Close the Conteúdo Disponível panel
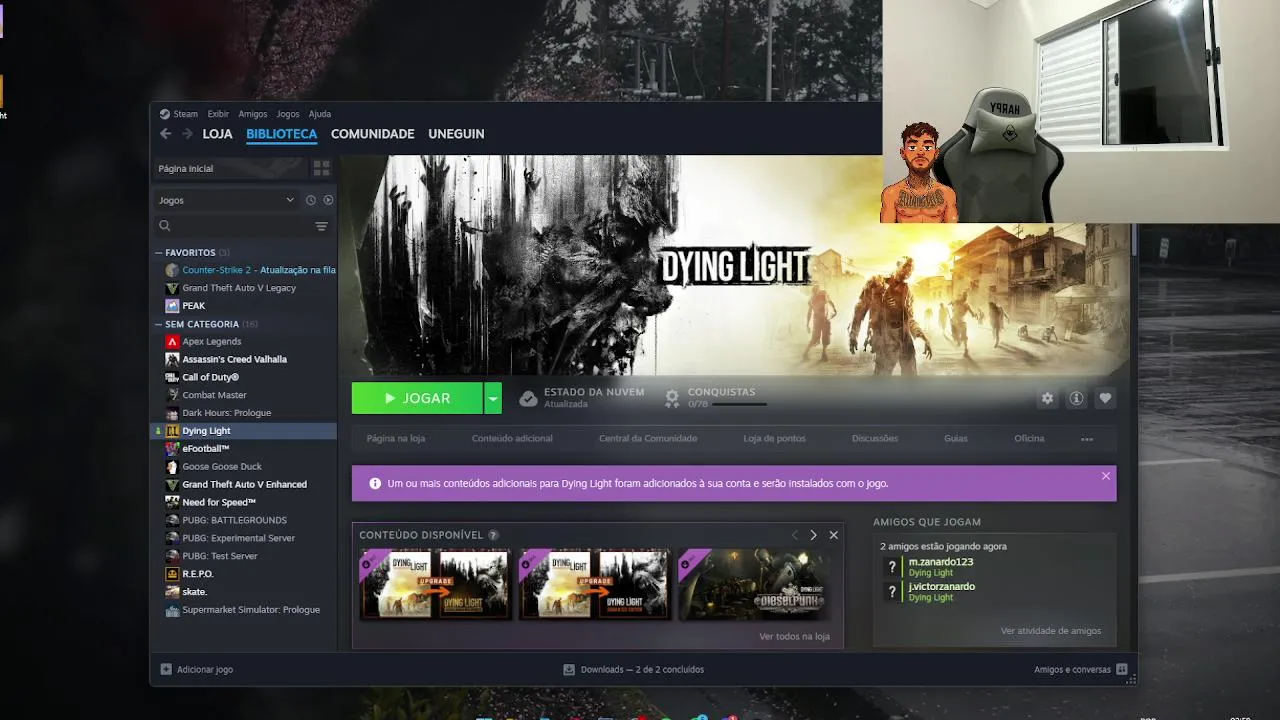The width and height of the screenshot is (1280, 720). click(833, 535)
